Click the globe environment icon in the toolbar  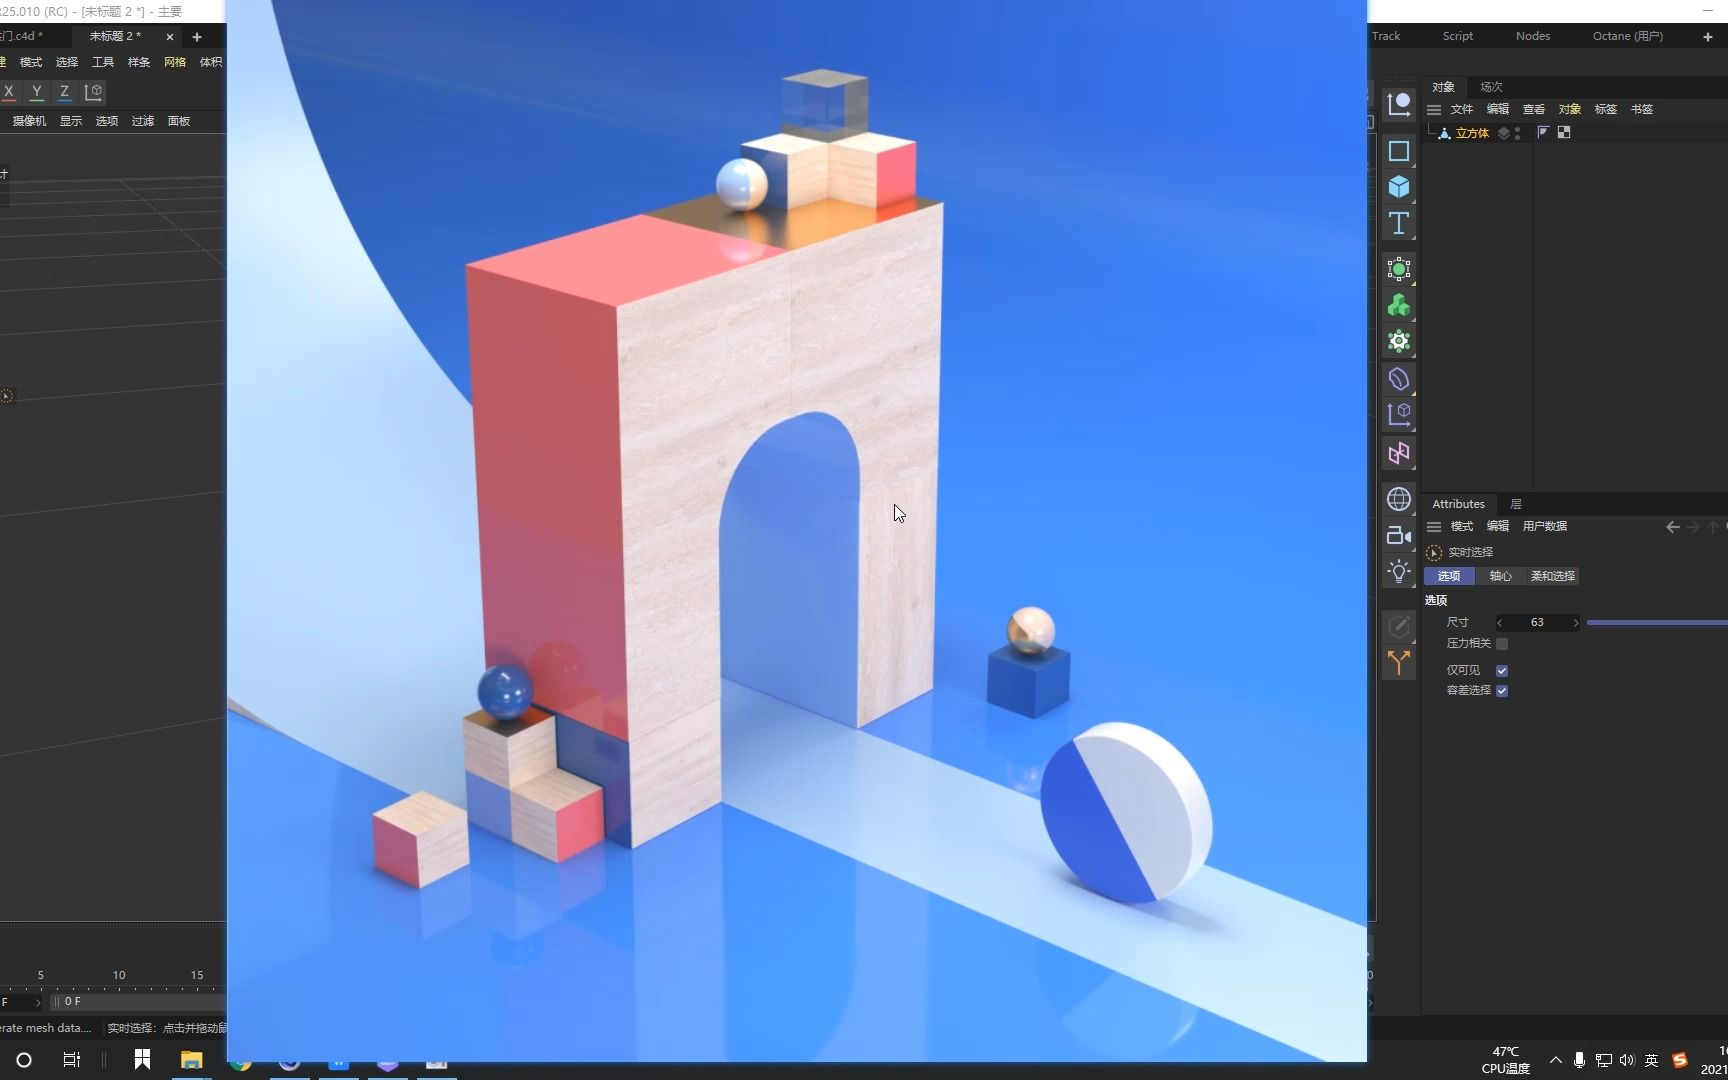point(1398,498)
